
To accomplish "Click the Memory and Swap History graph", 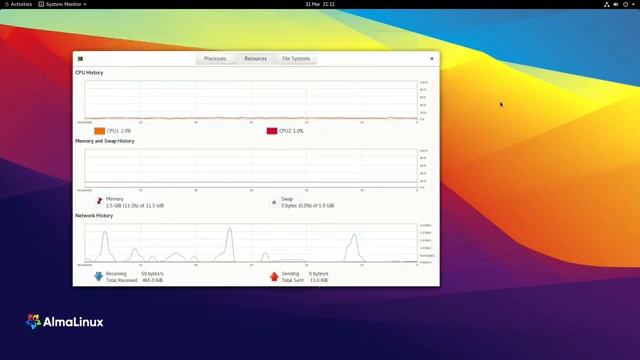I will click(251, 168).
